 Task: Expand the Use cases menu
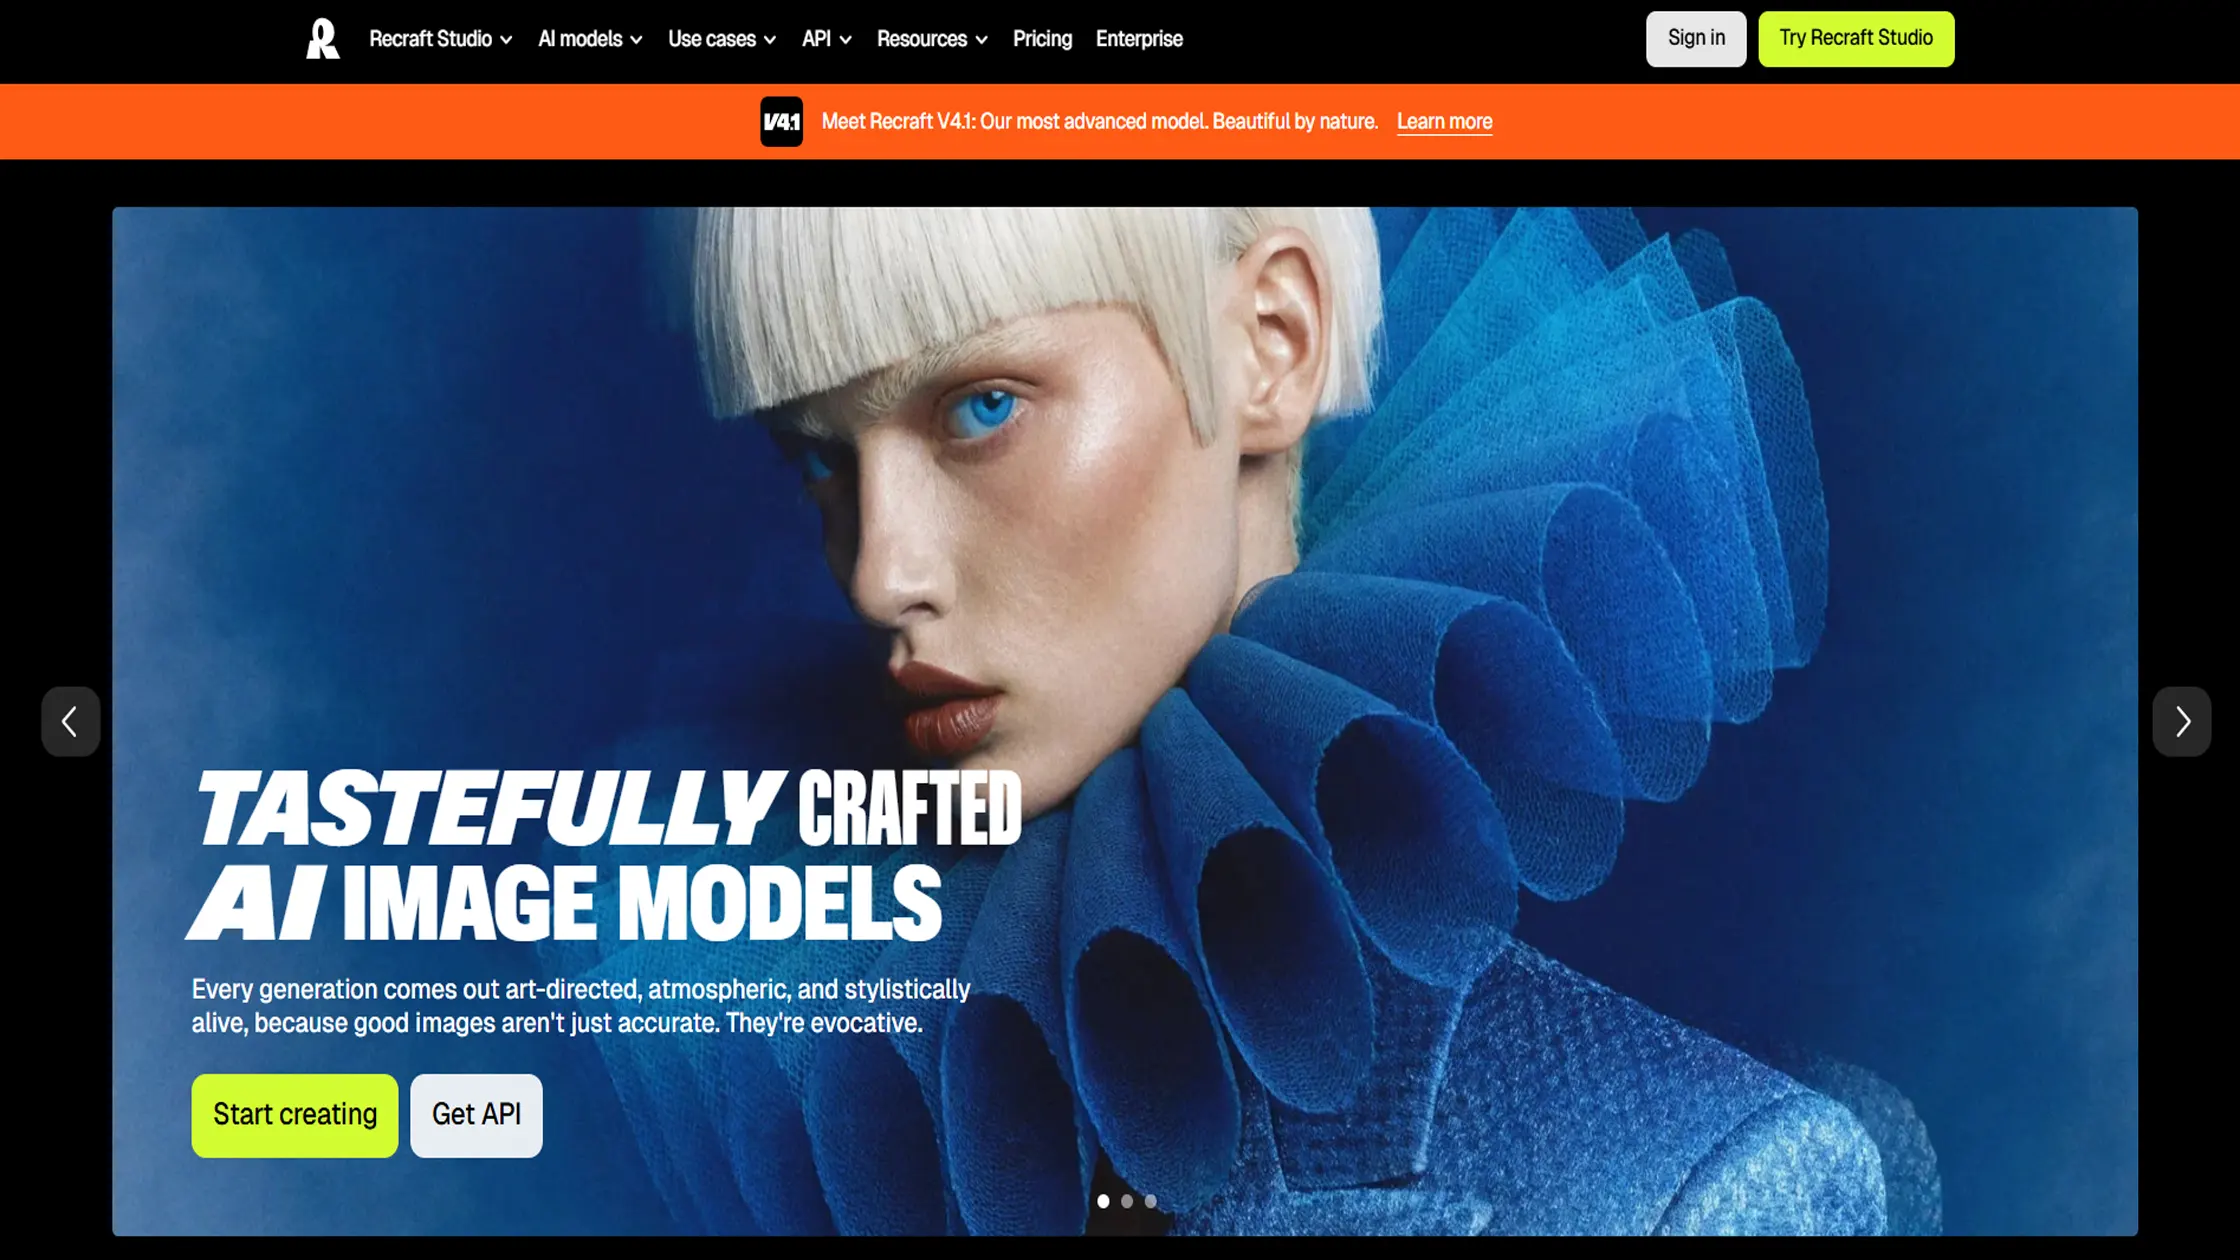722,39
